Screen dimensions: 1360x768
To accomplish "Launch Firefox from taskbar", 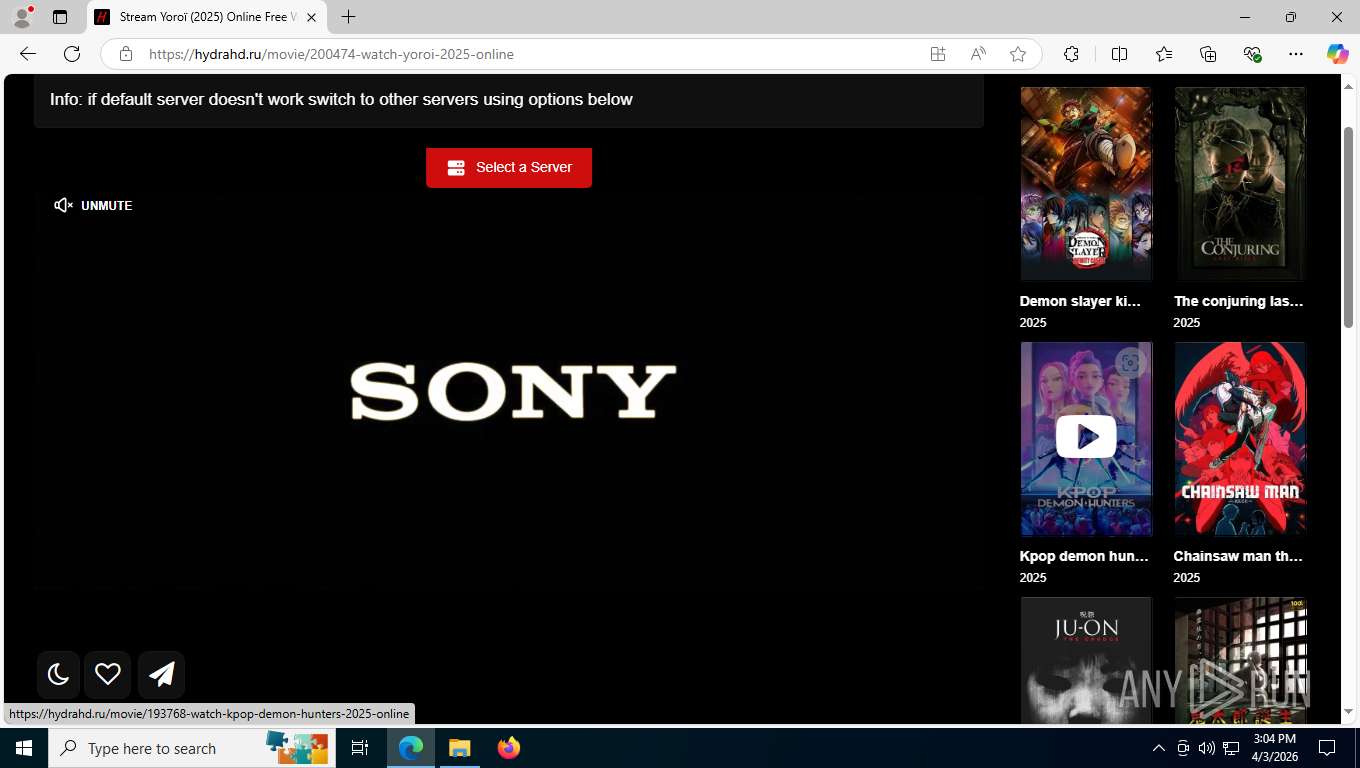I will (x=508, y=748).
